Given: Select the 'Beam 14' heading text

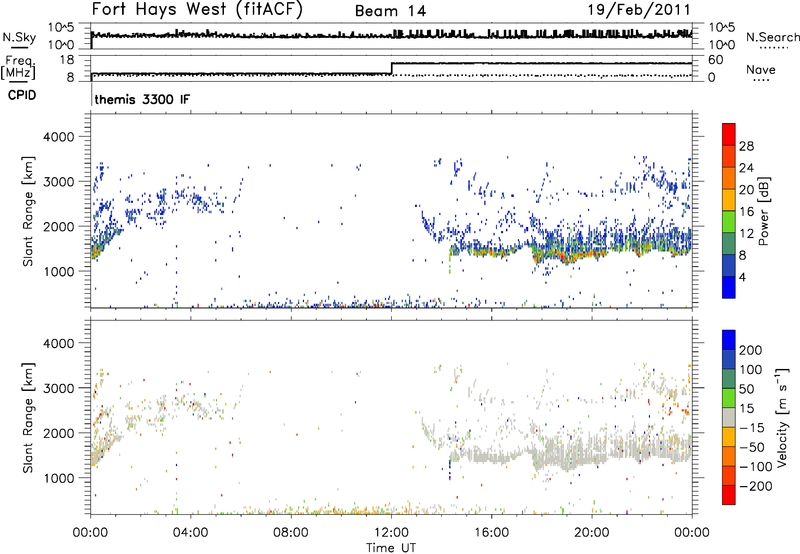Looking at the screenshot, I should click(x=390, y=11).
